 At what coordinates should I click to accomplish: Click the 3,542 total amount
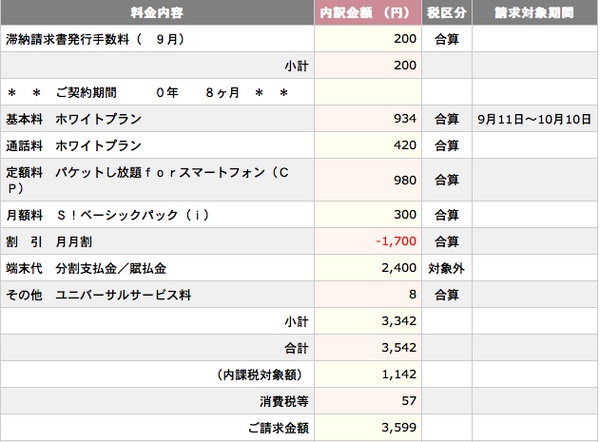pos(399,347)
